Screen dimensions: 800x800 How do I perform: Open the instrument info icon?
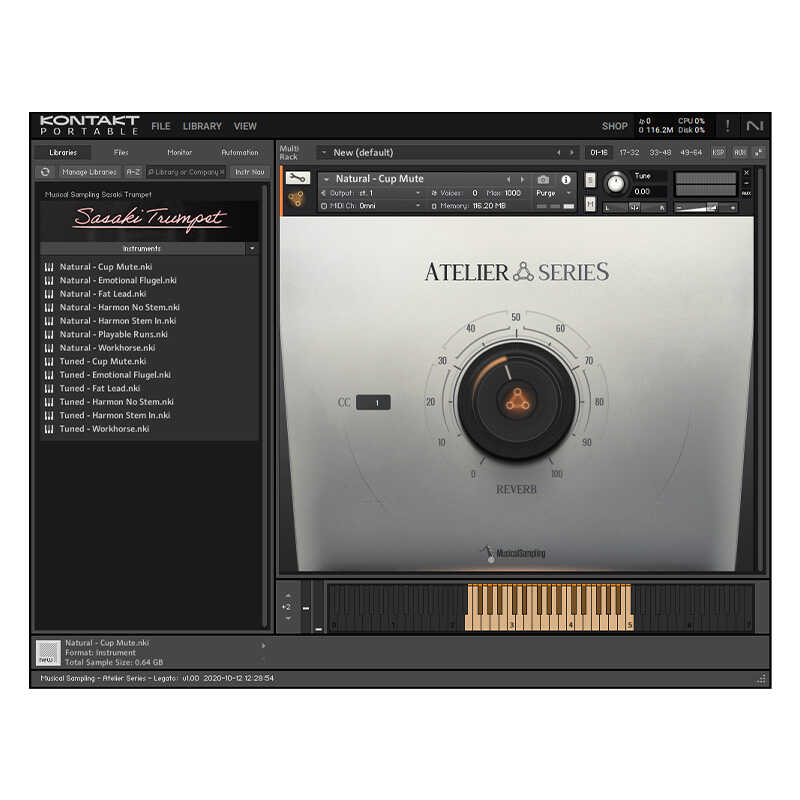point(566,180)
